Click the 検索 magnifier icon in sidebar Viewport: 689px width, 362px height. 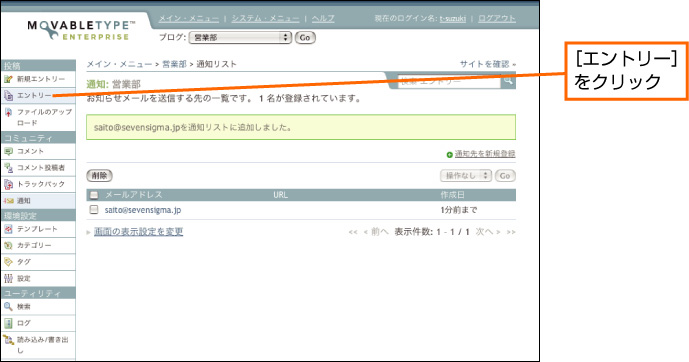tap(8, 307)
